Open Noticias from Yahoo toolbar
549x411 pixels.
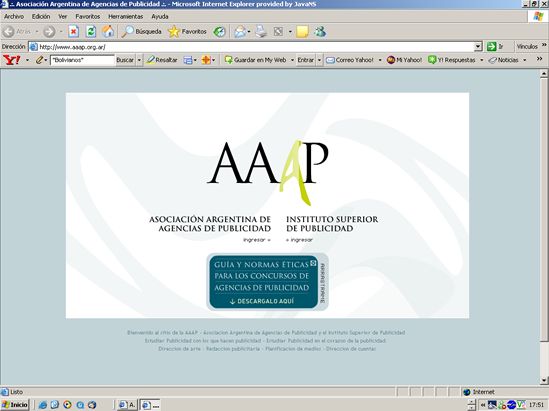pos(503,60)
